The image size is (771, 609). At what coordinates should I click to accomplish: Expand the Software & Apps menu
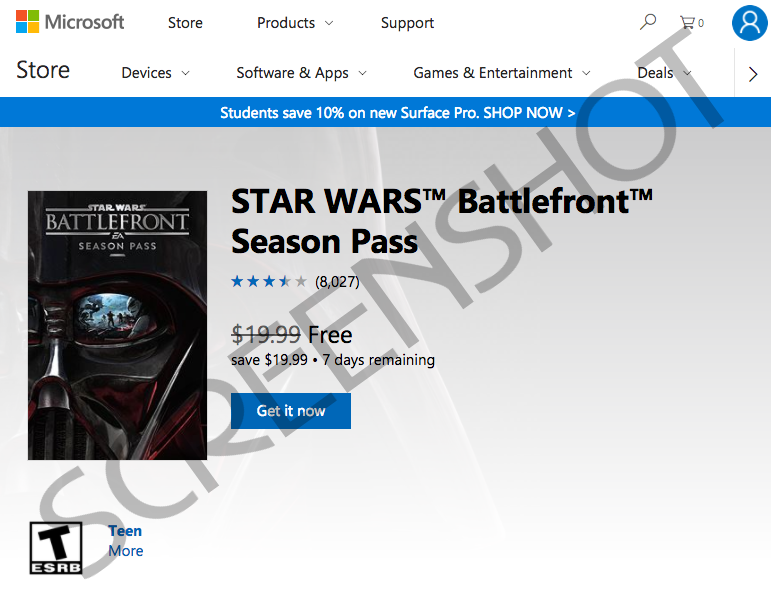pyautogui.click(x=301, y=73)
